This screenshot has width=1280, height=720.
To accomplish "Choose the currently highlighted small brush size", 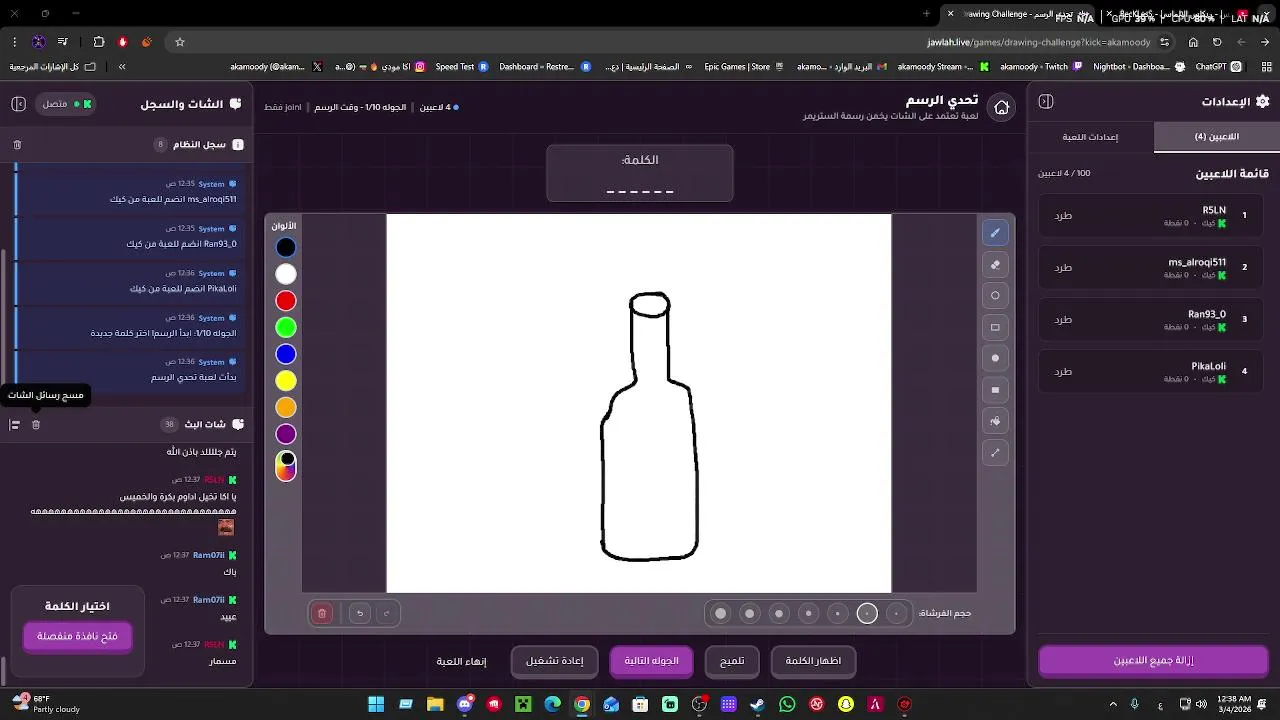I will [x=867, y=613].
